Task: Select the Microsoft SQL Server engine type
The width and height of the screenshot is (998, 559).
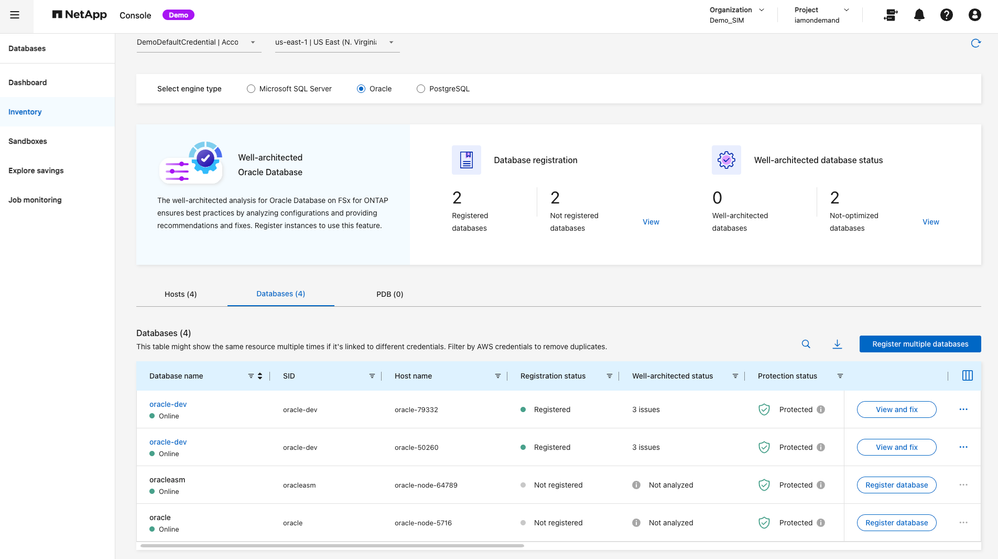Action: point(251,89)
